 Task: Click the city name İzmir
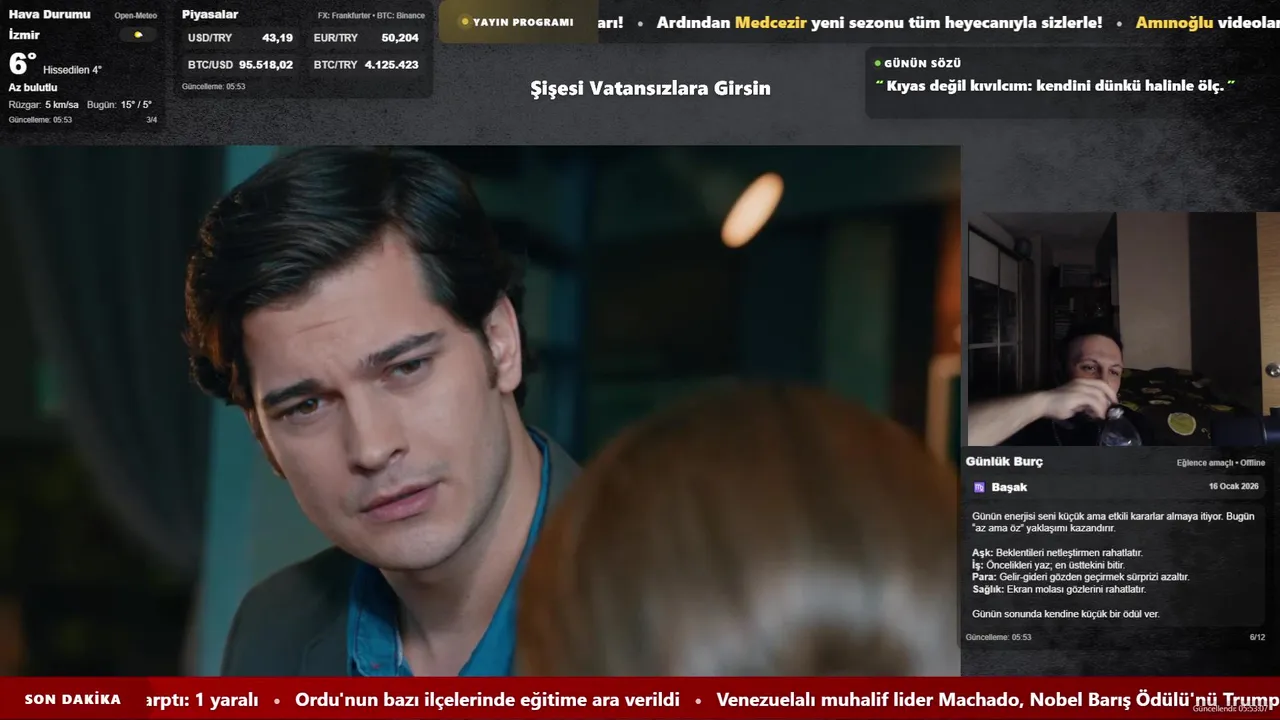click(x=24, y=35)
